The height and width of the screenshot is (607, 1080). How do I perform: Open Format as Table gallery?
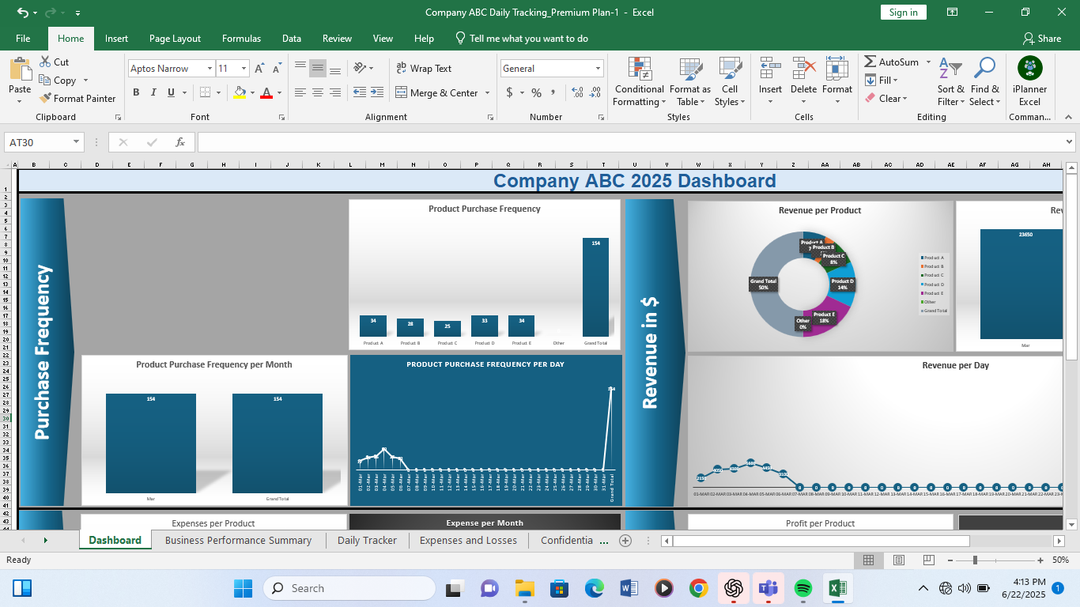coord(690,82)
